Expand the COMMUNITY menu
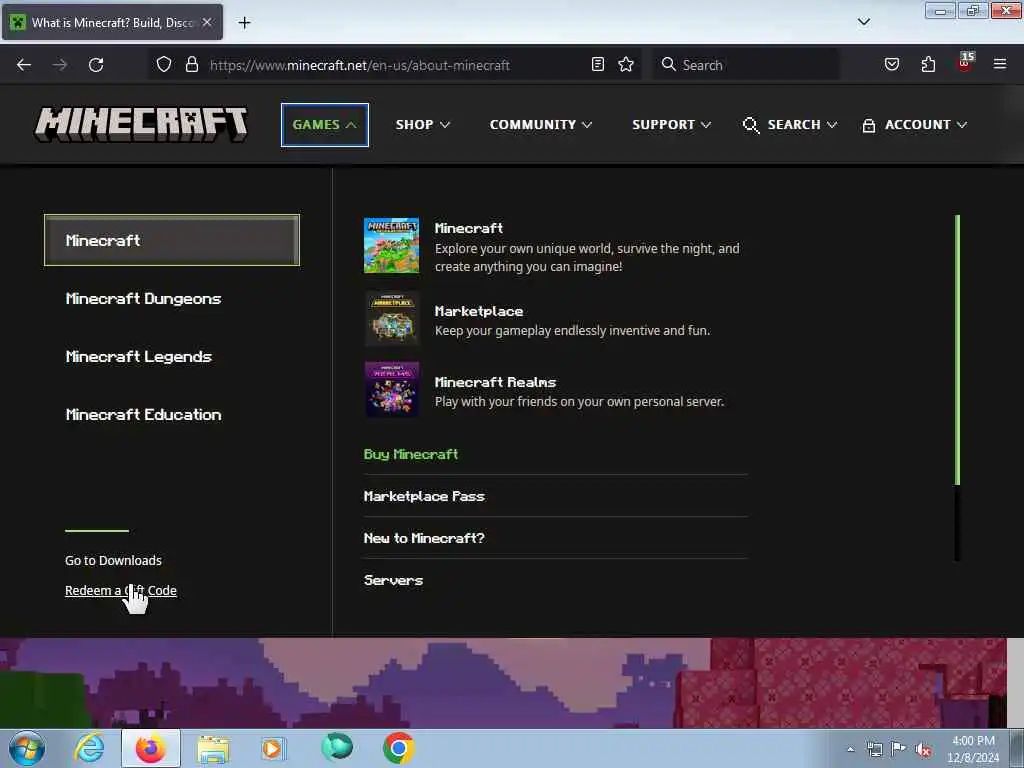 pyautogui.click(x=541, y=125)
